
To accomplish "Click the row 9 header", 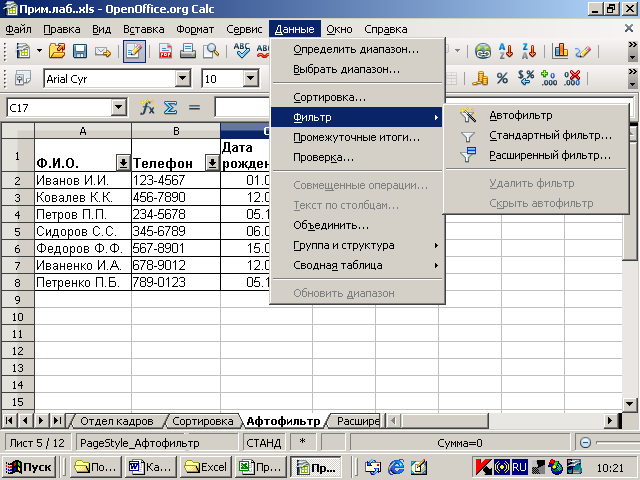I will (x=18, y=300).
